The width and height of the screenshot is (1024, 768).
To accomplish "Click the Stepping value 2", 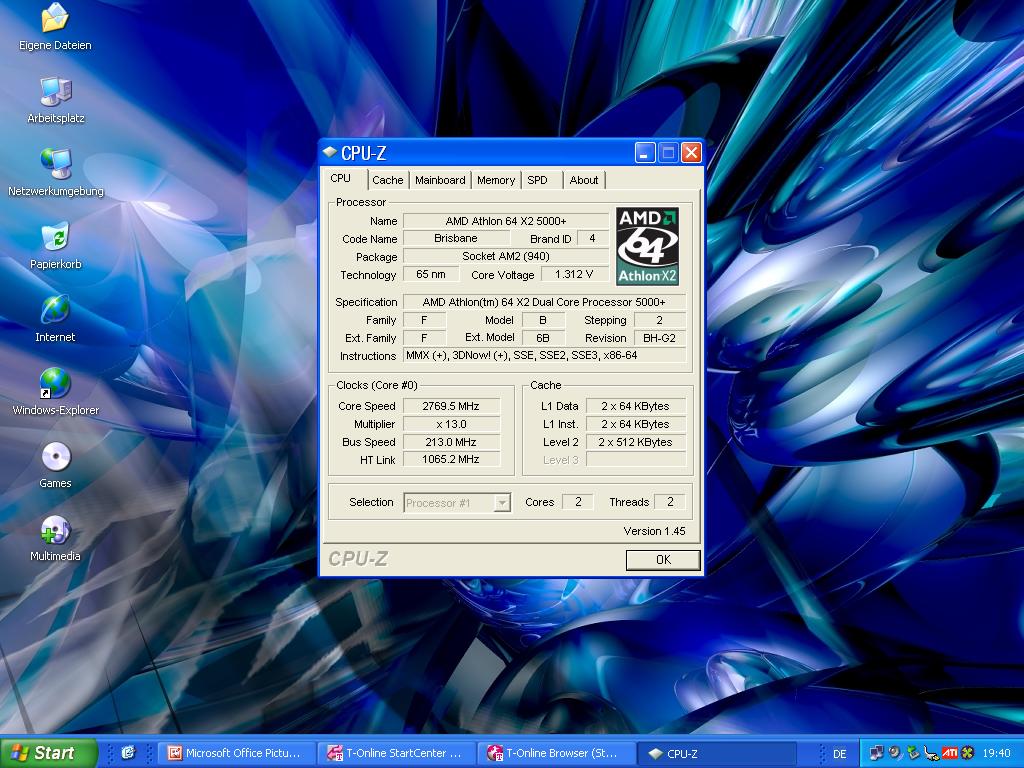I will [660, 320].
